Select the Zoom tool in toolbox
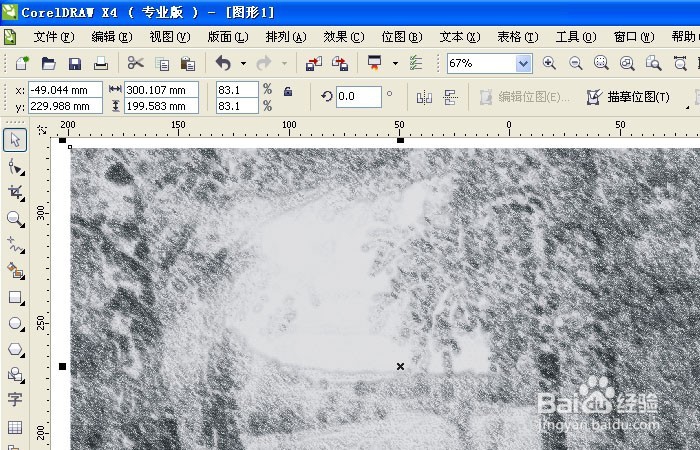The height and width of the screenshot is (450, 700). pyautogui.click(x=16, y=219)
